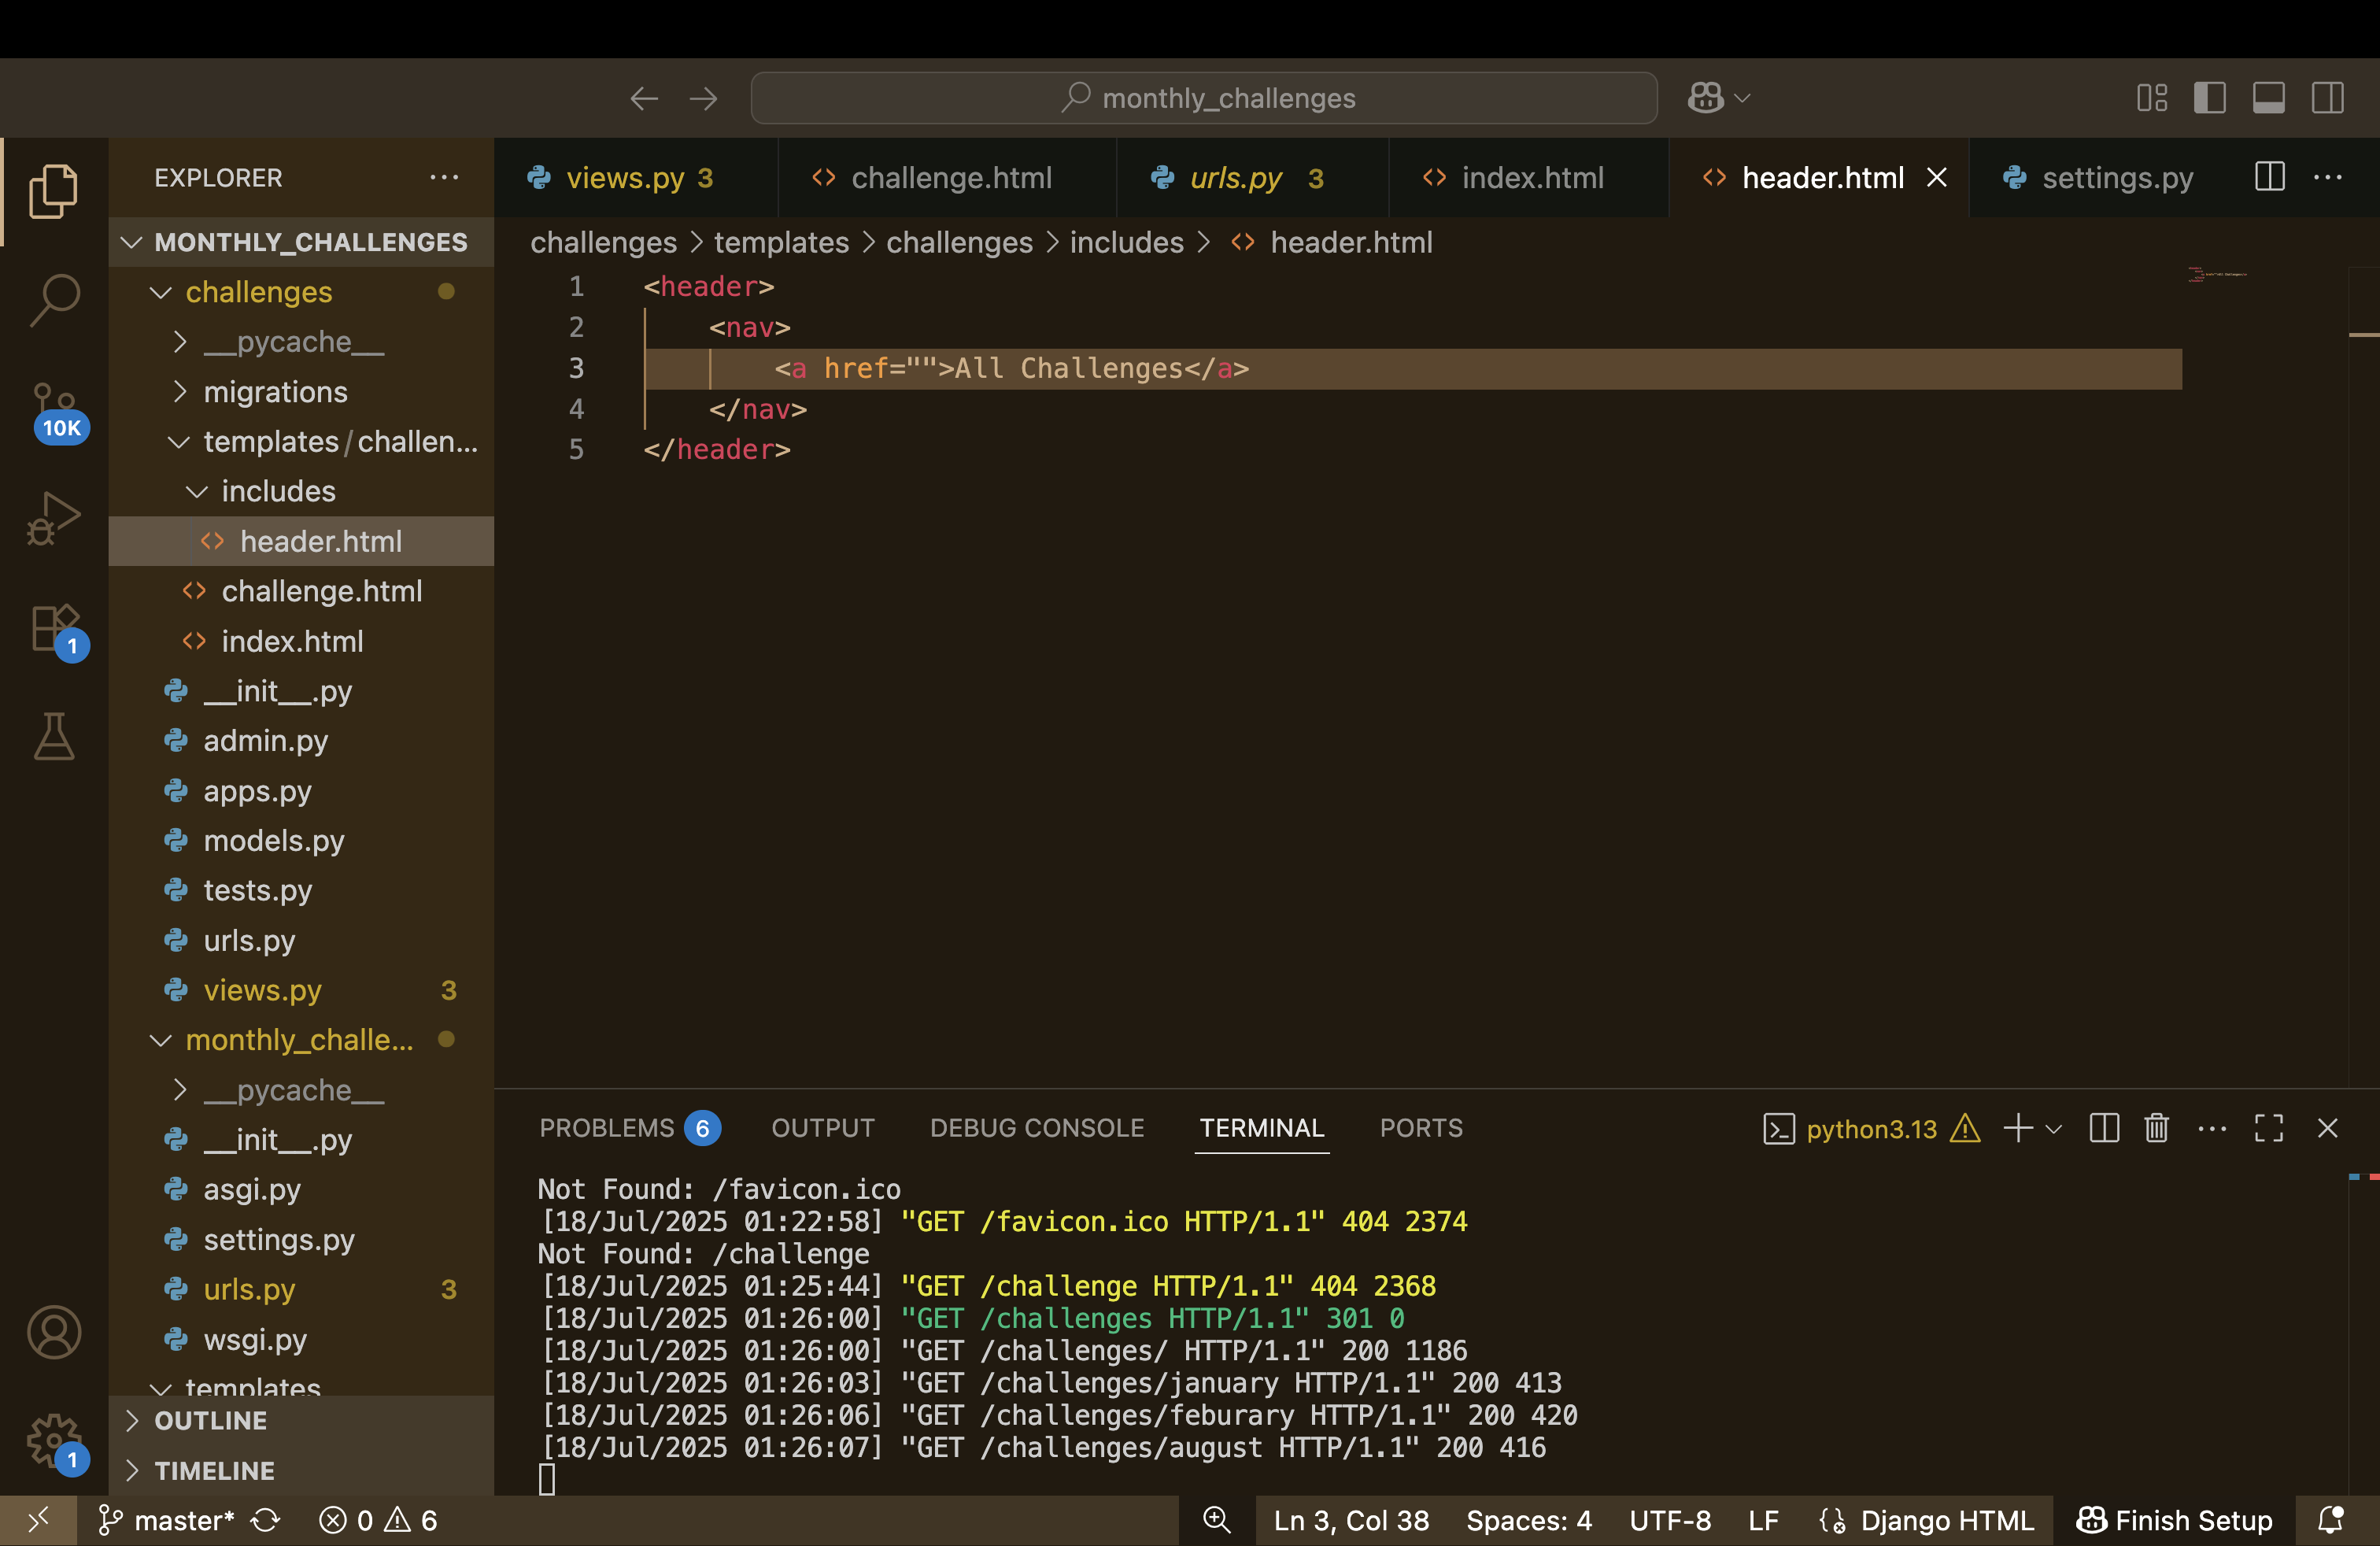Image resolution: width=2380 pixels, height=1546 pixels.
Task: Split the terminal panel
Action: [x=2104, y=1129]
